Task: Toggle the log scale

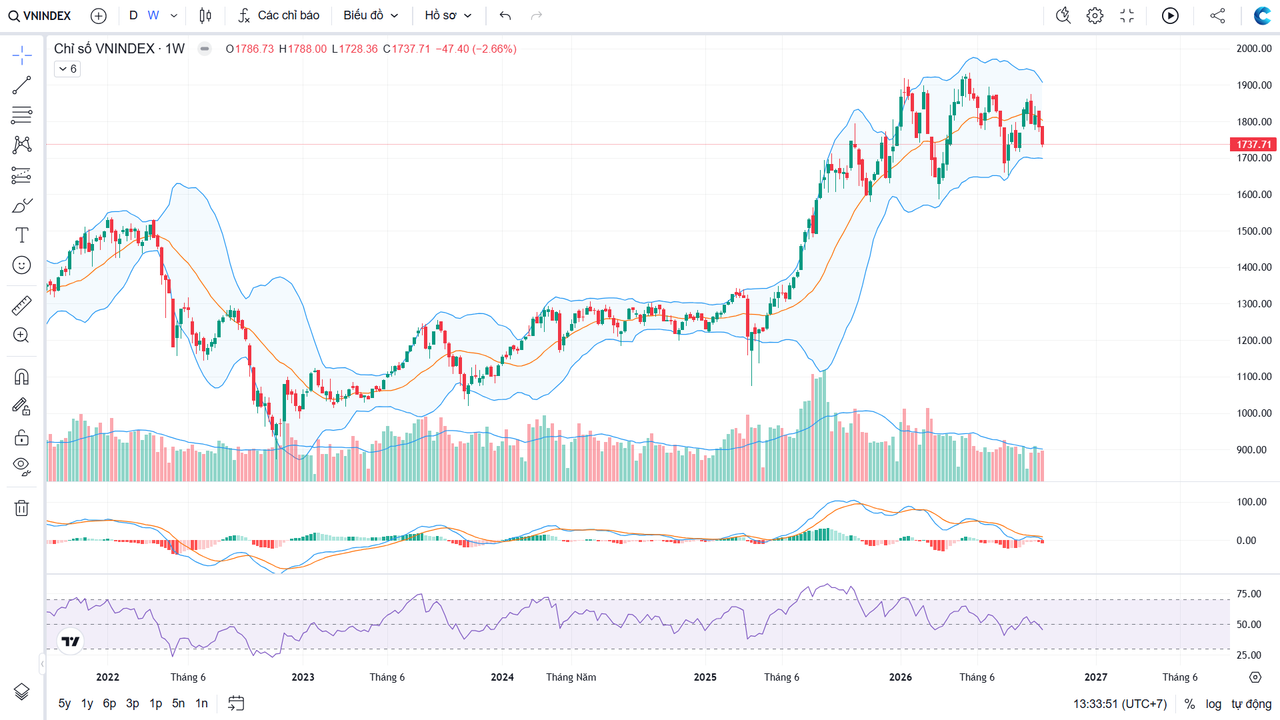Action: coord(1213,704)
